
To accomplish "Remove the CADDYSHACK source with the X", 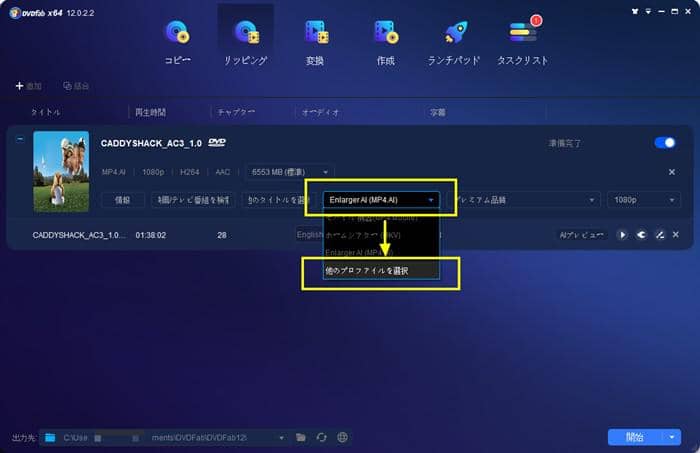I will (671, 172).
